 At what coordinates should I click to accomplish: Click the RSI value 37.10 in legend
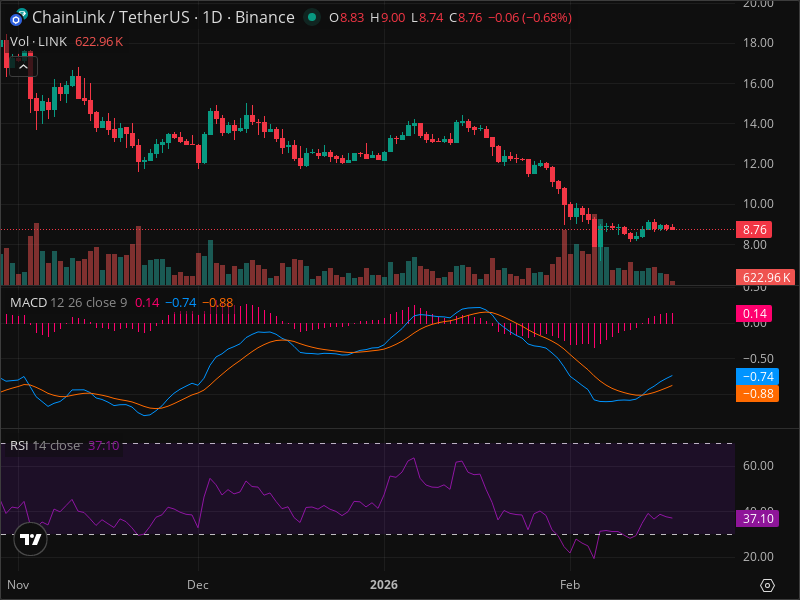pyautogui.click(x=104, y=445)
